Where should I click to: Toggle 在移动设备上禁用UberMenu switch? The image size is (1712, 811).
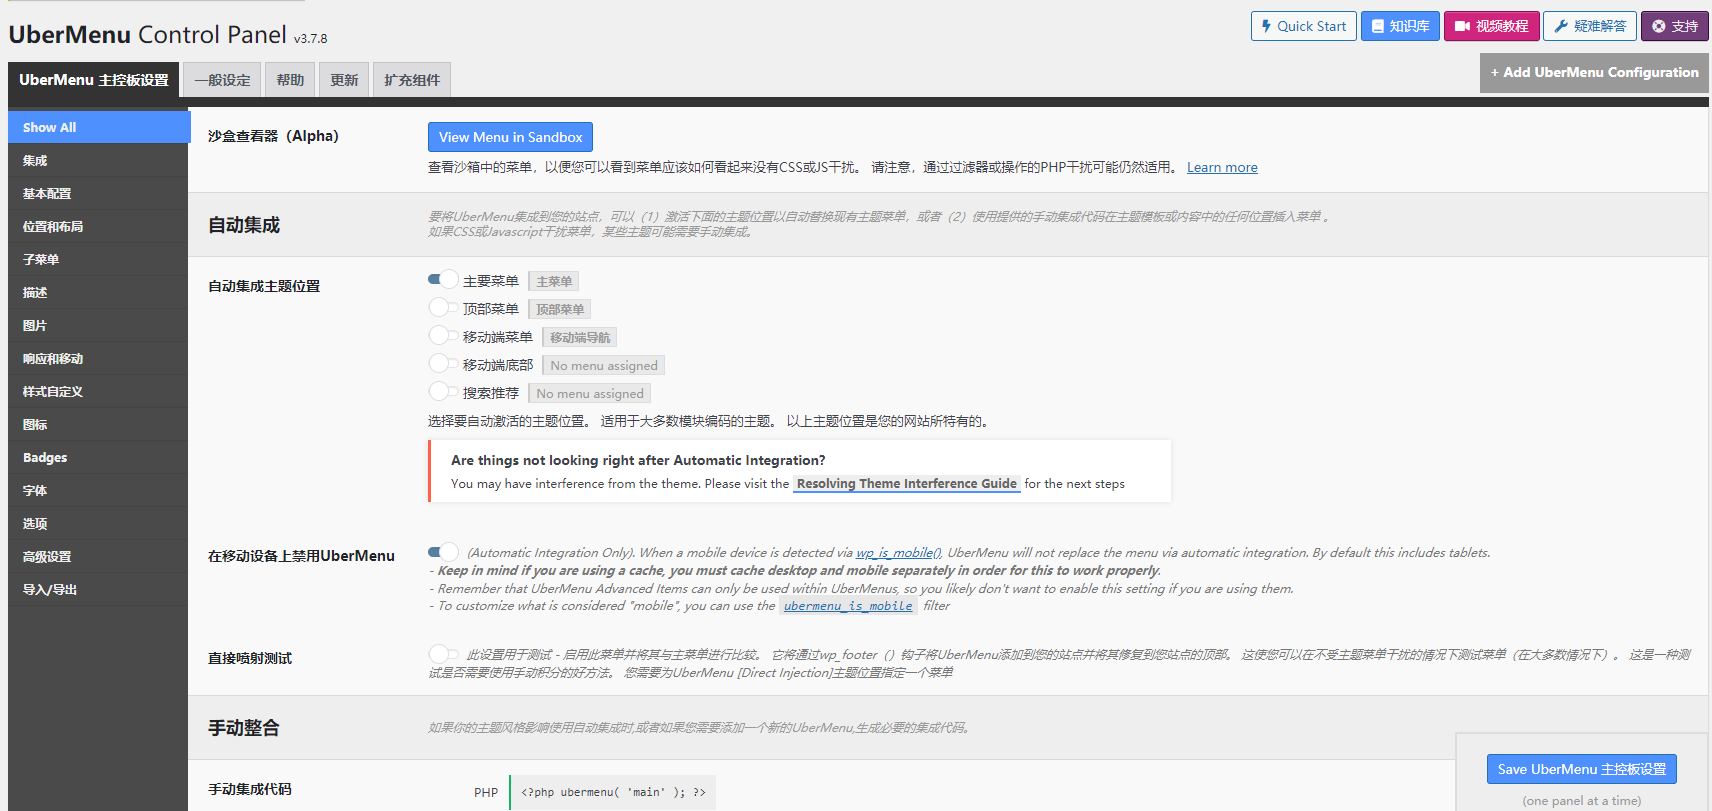pos(443,552)
